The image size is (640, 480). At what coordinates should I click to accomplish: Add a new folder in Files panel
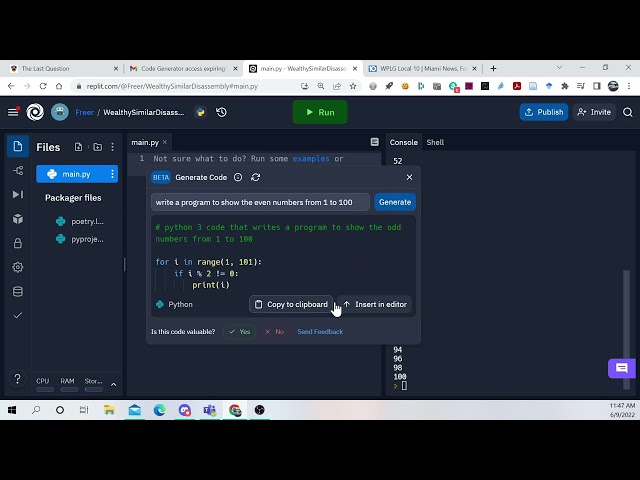click(x=98, y=147)
